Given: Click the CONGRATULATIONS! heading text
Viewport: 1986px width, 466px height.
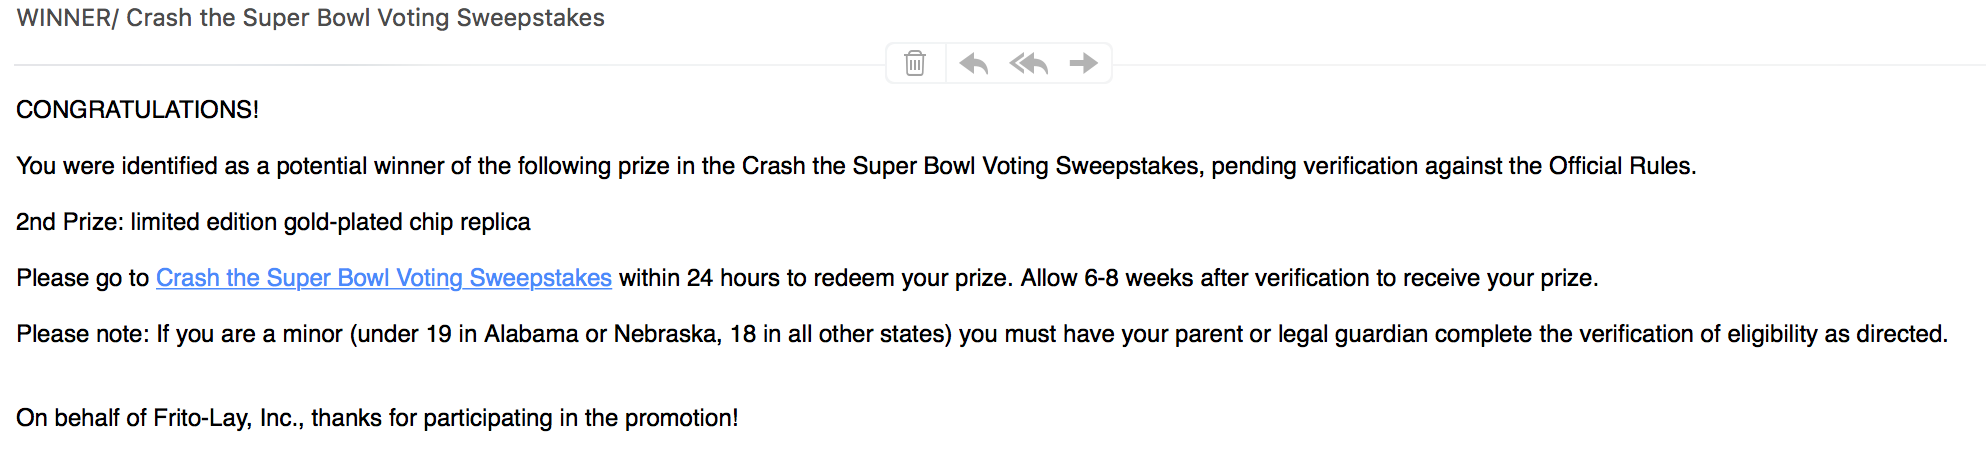Looking at the screenshot, I should [137, 110].
